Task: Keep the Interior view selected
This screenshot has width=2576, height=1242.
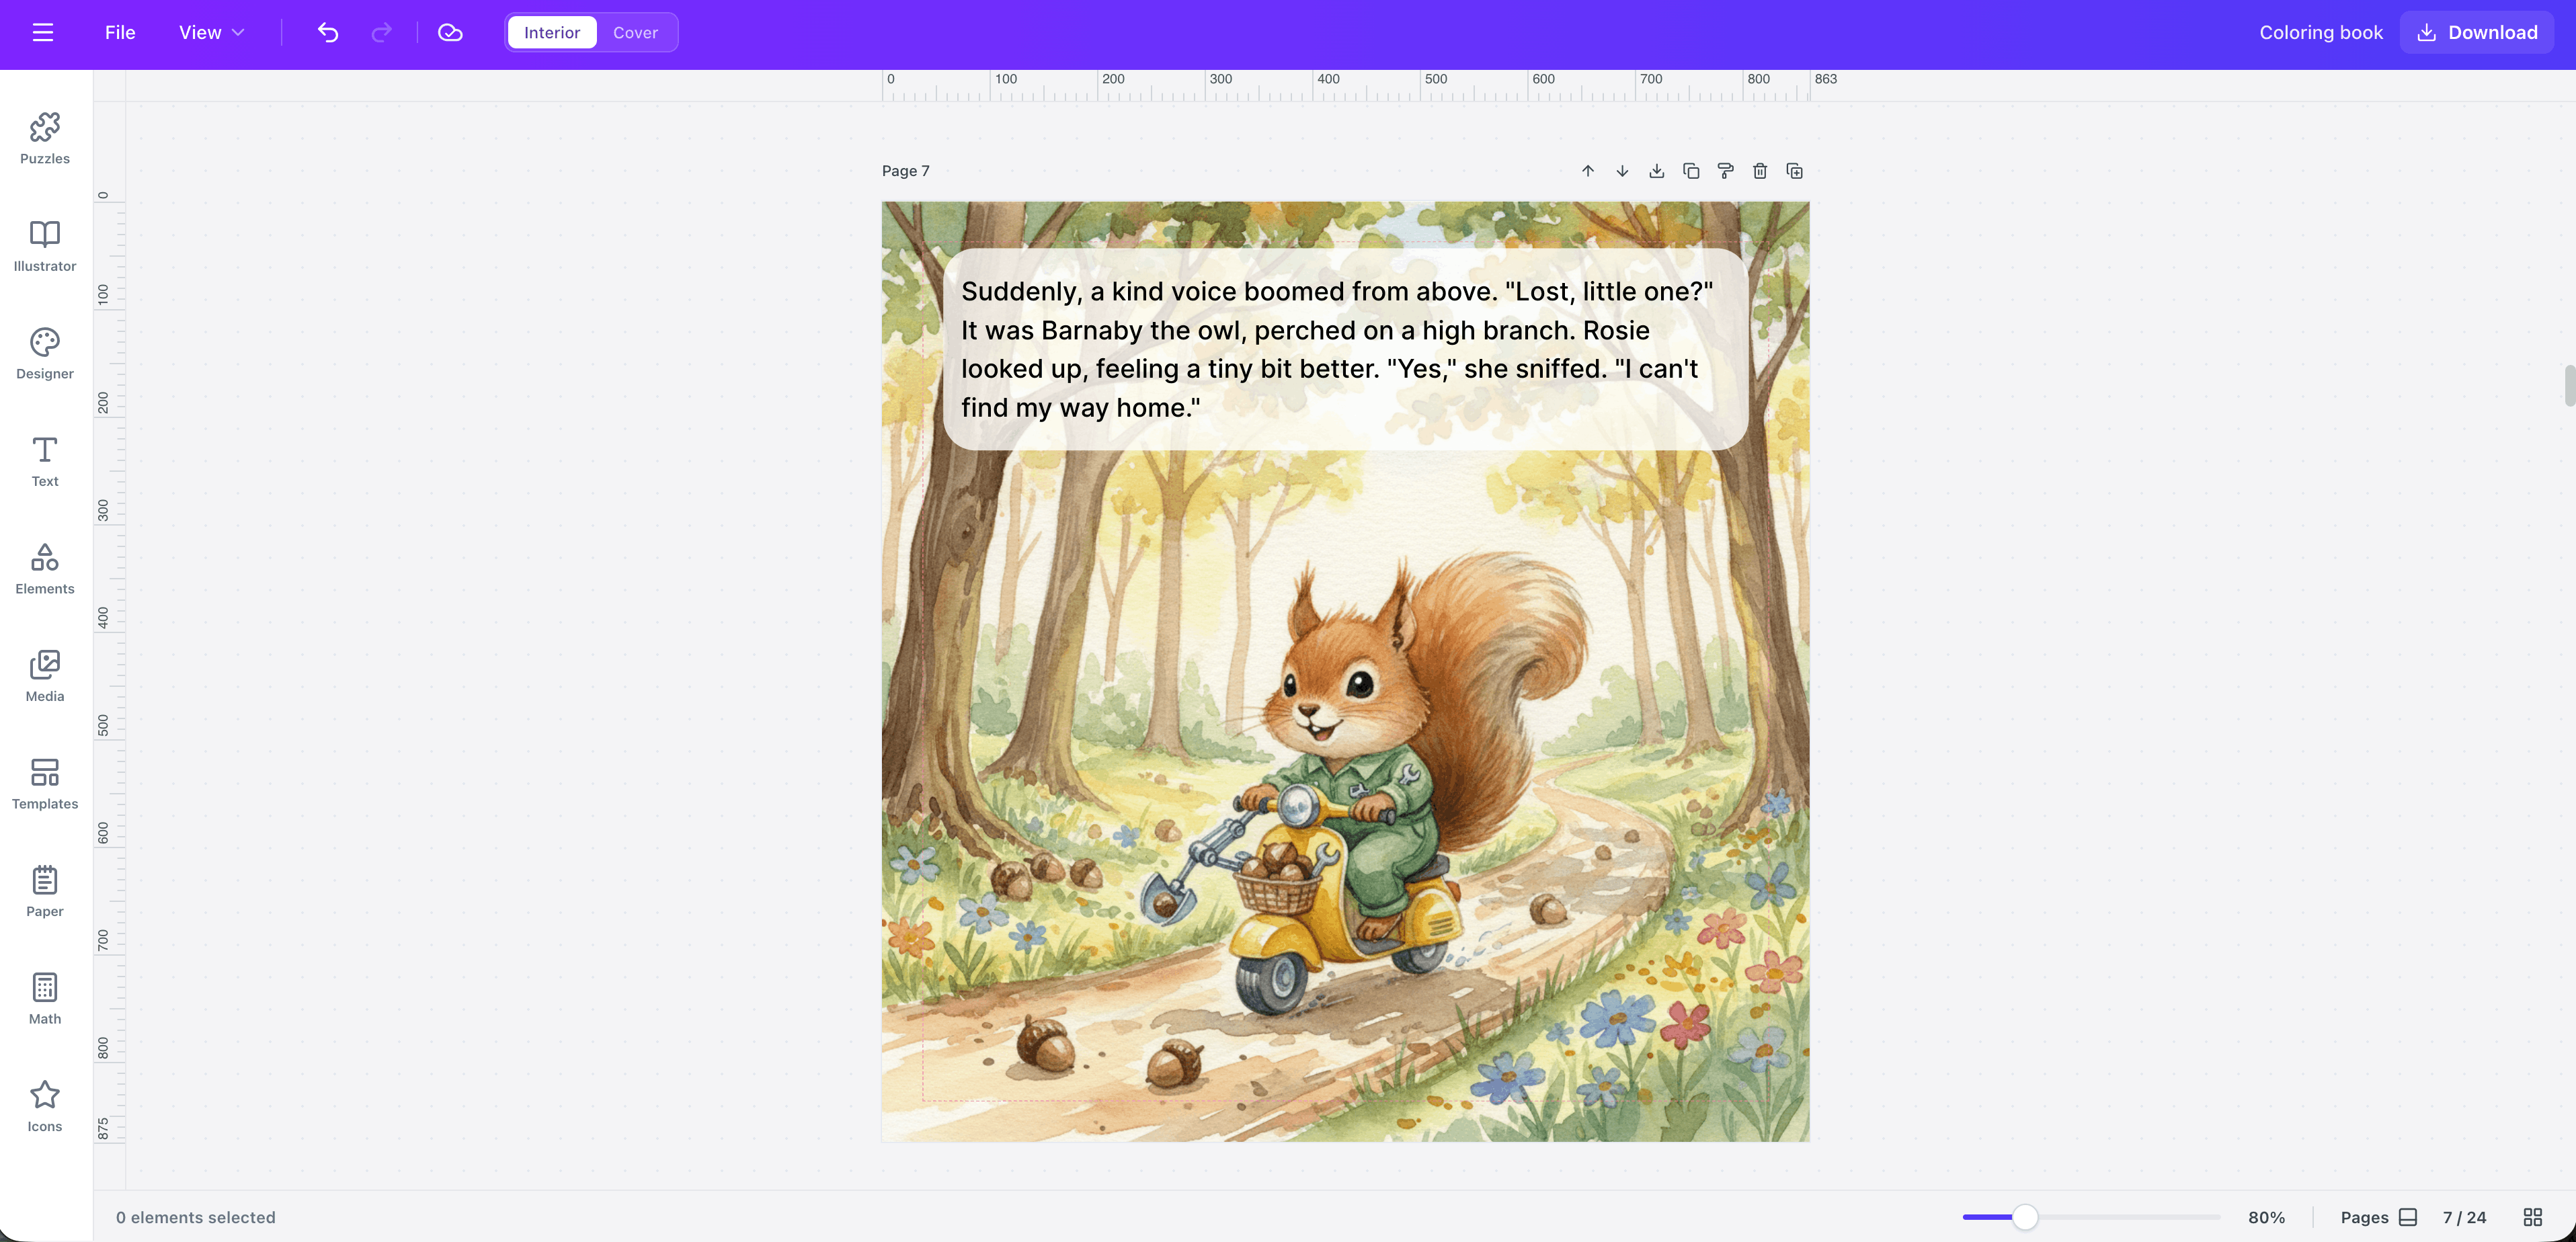Action: coord(551,32)
